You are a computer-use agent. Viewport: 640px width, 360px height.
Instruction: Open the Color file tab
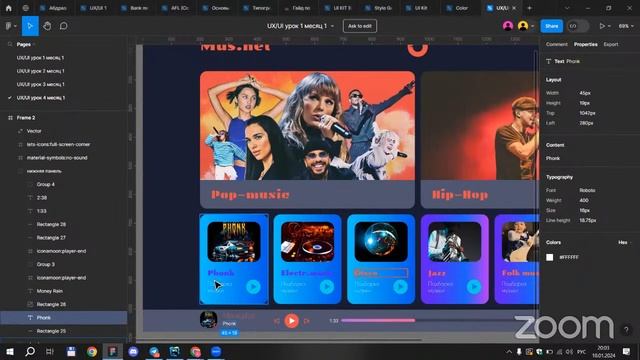point(458,8)
